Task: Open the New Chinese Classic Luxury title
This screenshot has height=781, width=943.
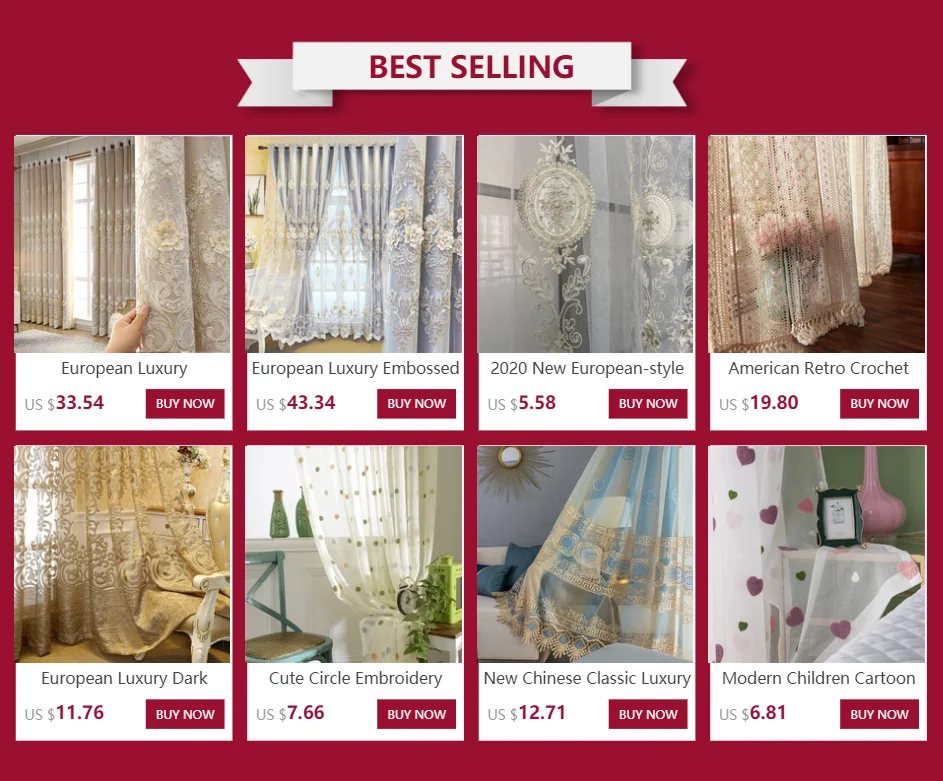Action: pos(587,678)
